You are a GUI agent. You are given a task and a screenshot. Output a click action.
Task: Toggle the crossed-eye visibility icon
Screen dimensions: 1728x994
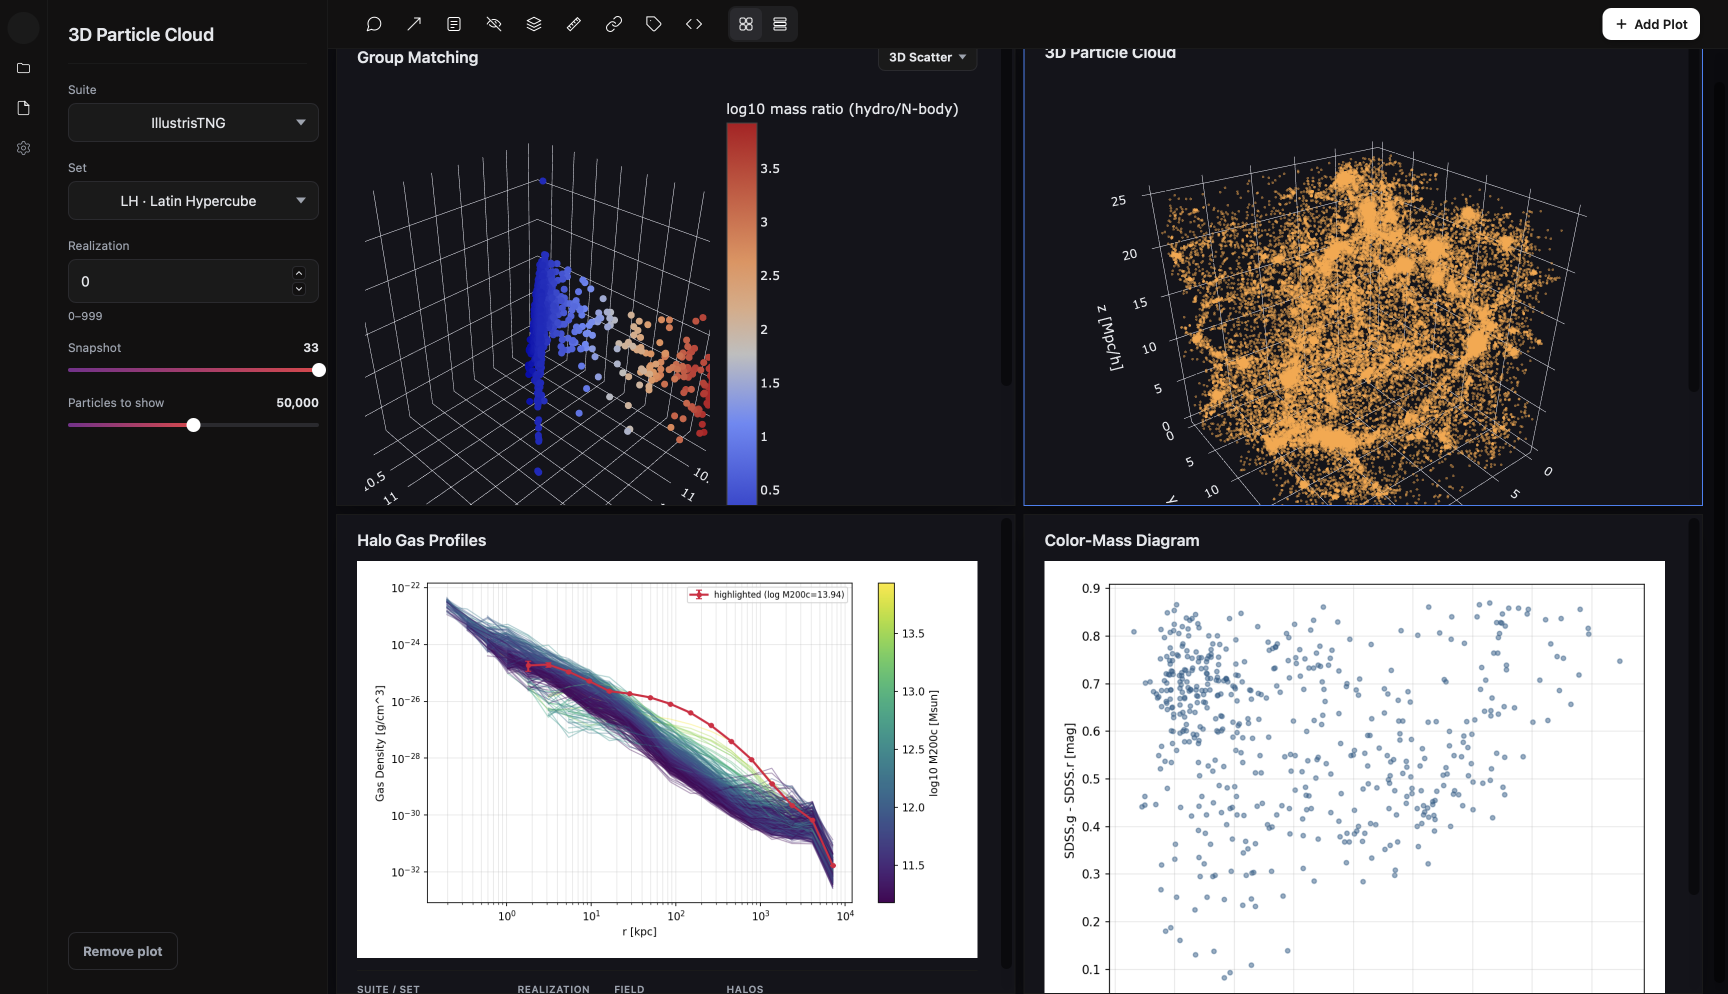(494, 24)
